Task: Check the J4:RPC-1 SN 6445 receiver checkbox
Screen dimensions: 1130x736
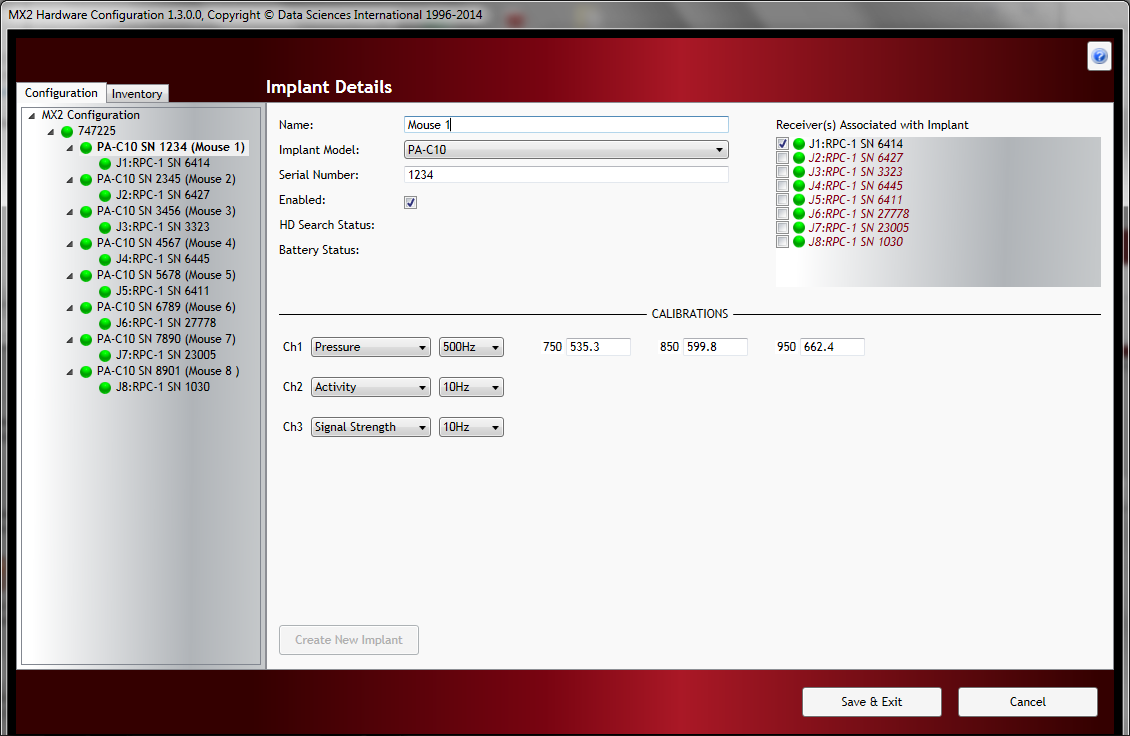Action: (782, 185)
